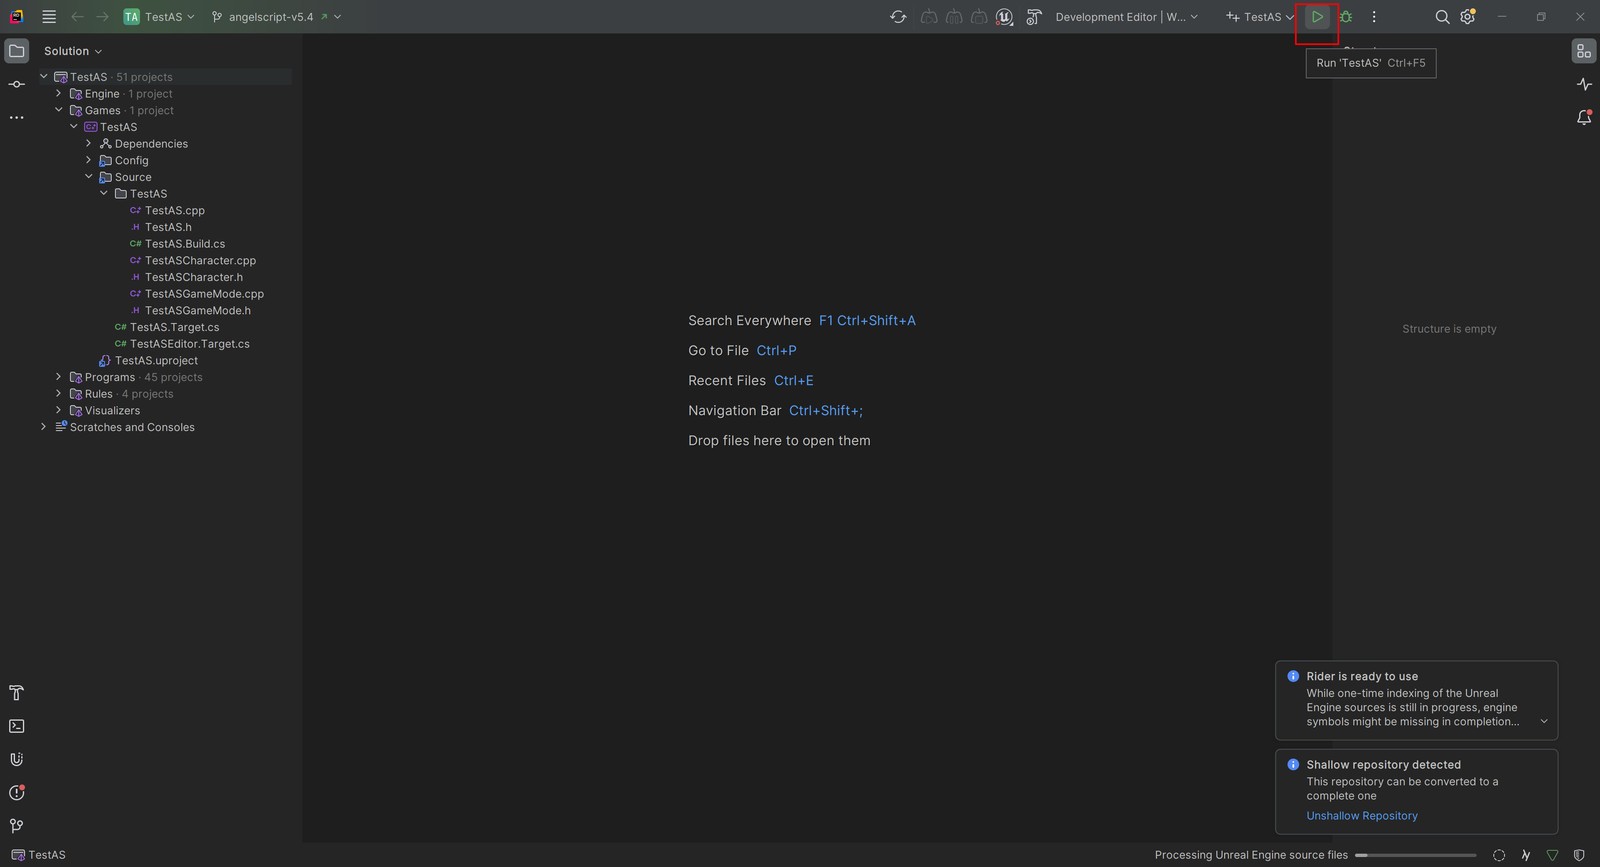This screenshot has width=1600, height=867.
Task: Open more toolbar actions (vertical dots)
Action: pyautogui.click(x=1374, y=17)
